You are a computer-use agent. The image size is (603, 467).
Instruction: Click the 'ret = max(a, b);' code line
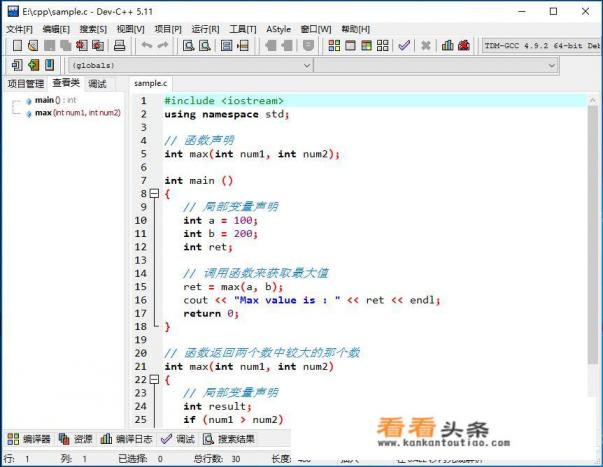(x=233, y=287)
